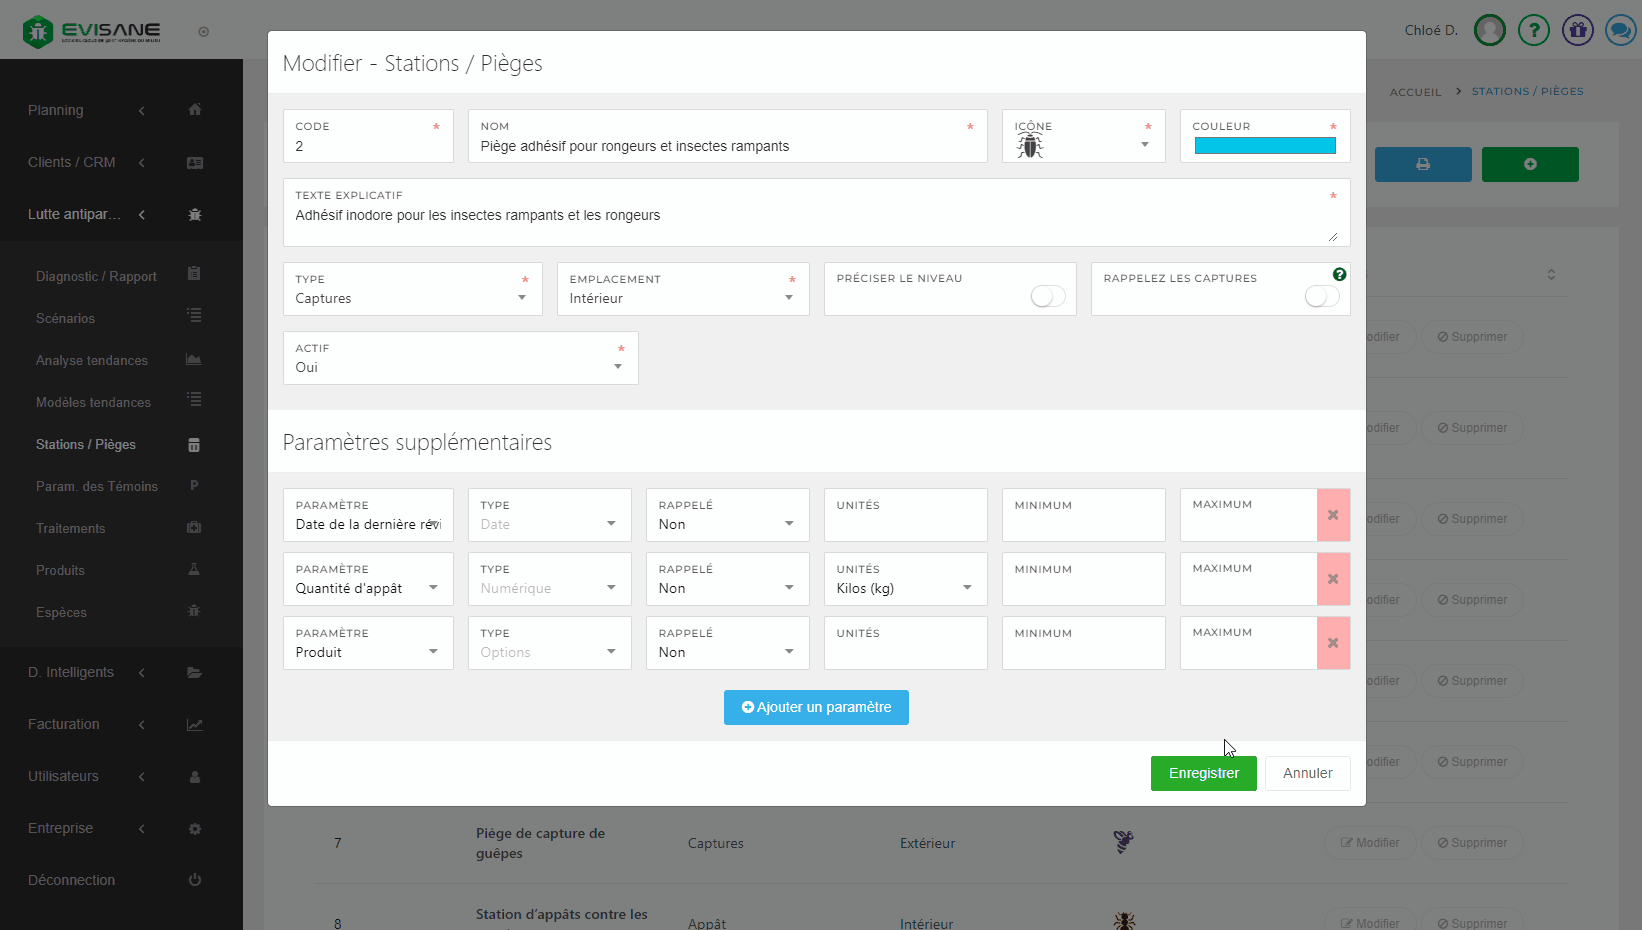Click the gift icon in top bar
The width and height of the screenshot is (1642, 930).
(1577, 30)
